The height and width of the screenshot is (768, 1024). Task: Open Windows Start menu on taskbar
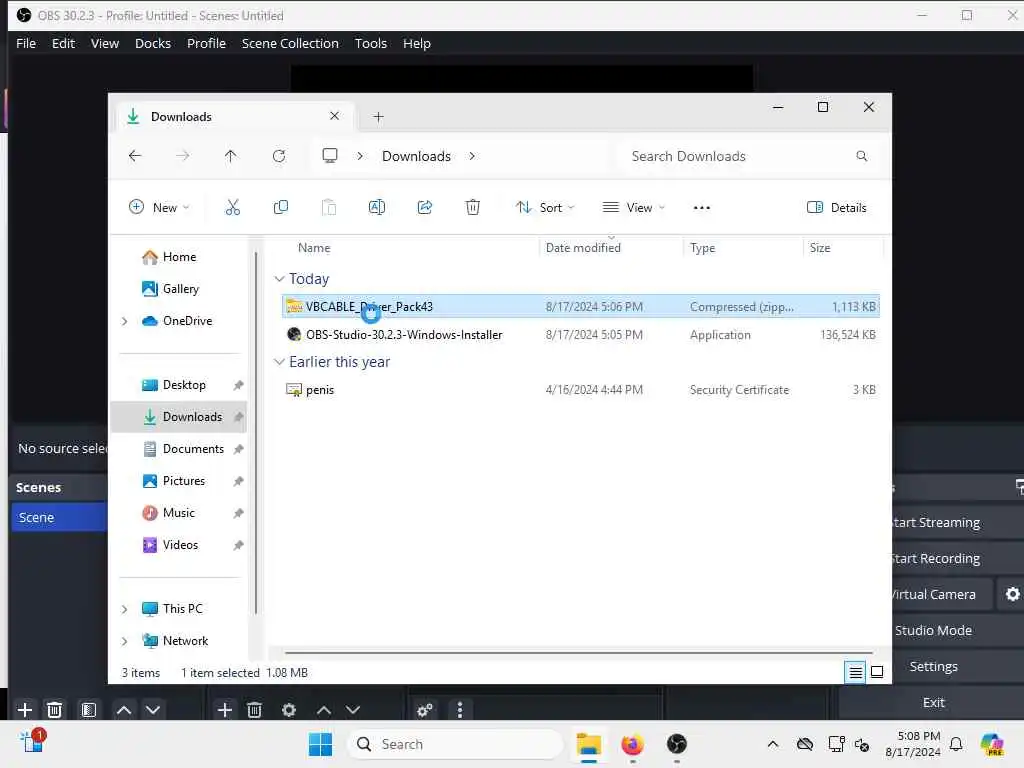pyautogui.click(x=320, y=744)
